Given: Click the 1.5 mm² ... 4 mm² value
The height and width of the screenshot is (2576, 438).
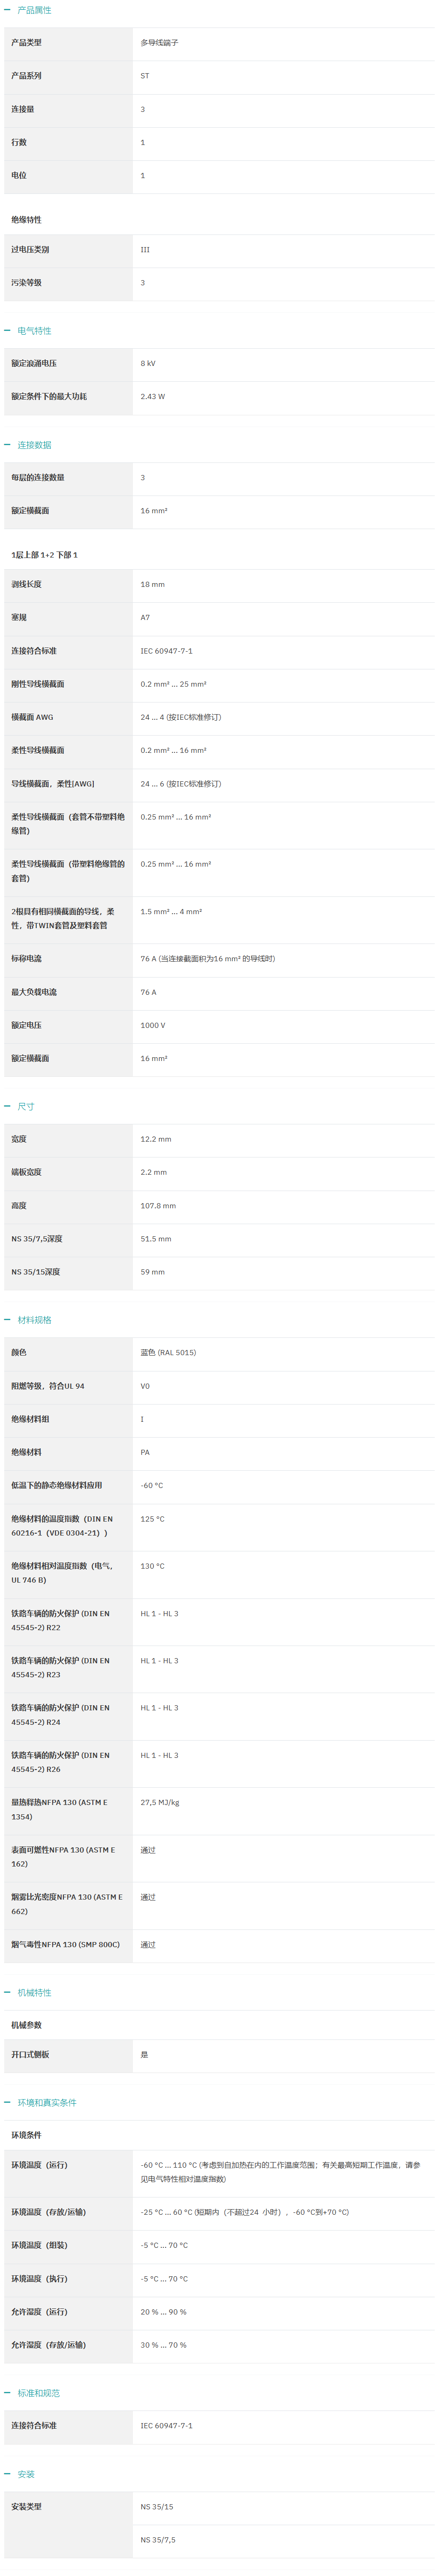Looking at the screenshot, I should [x=171, y=912].
